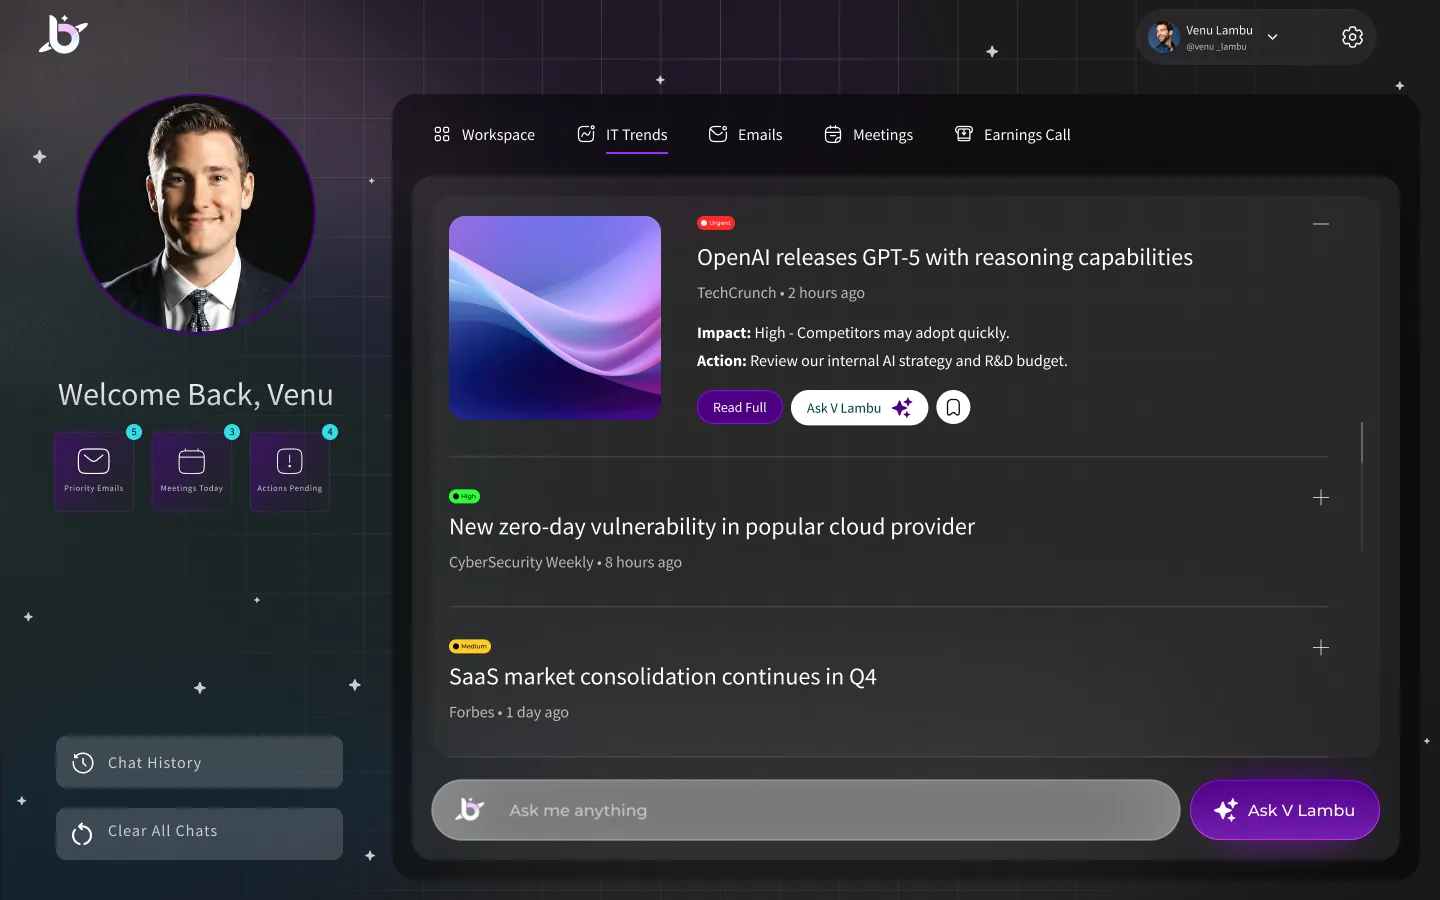Click the headline 'SaaS market consolidation continues in Q4'
Viewport: 1440px width, 900px height.
point(663,677)
